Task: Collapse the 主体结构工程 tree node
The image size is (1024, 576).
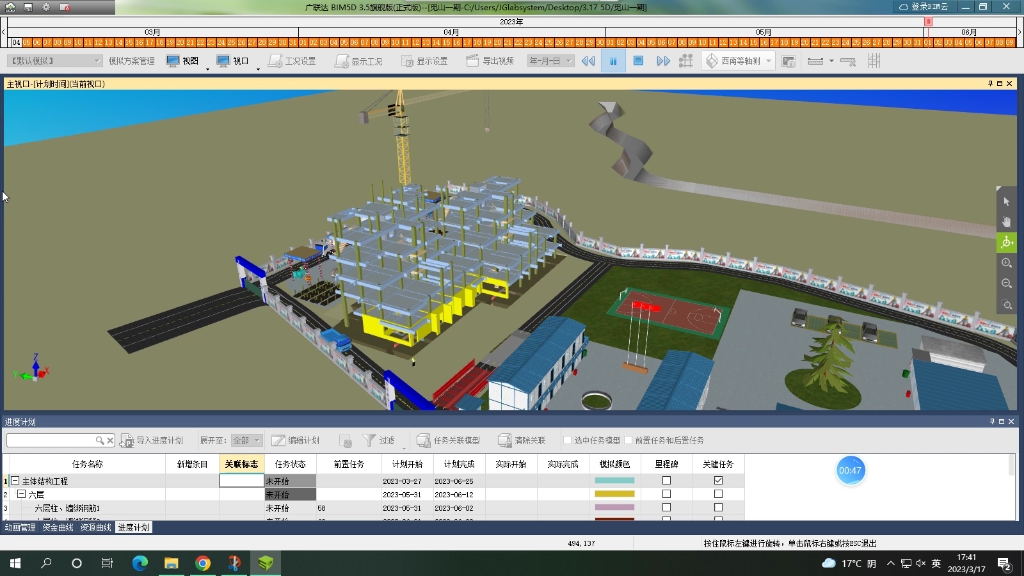Action: (x=15, y=481)
